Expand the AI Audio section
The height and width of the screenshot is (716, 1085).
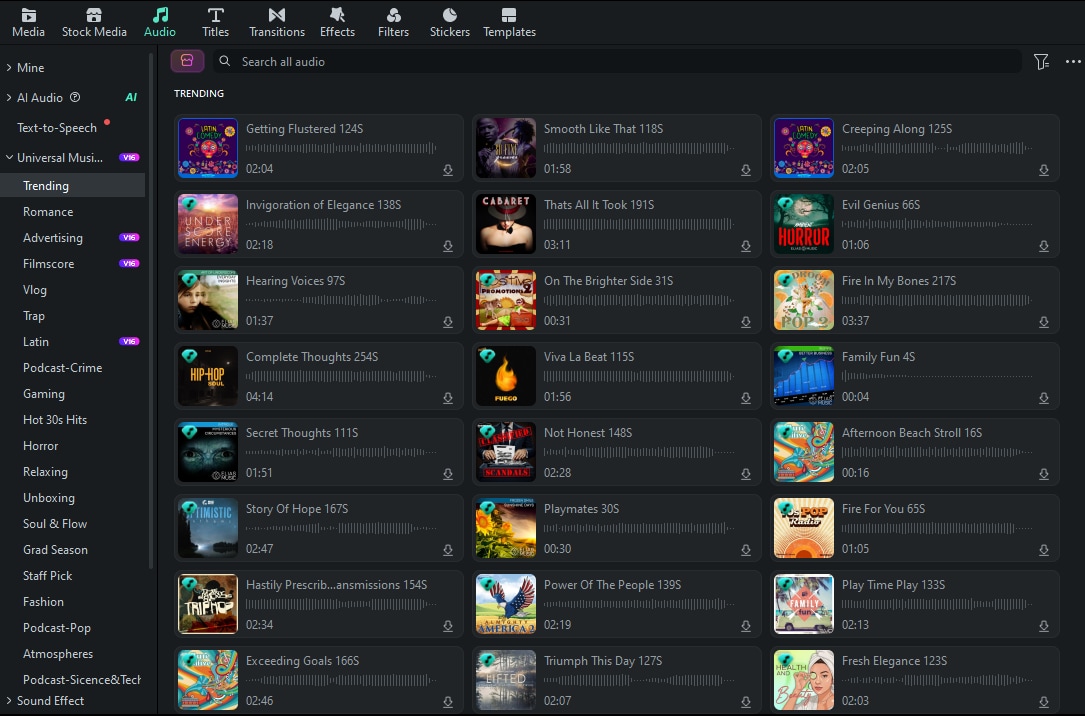(9, 98)
